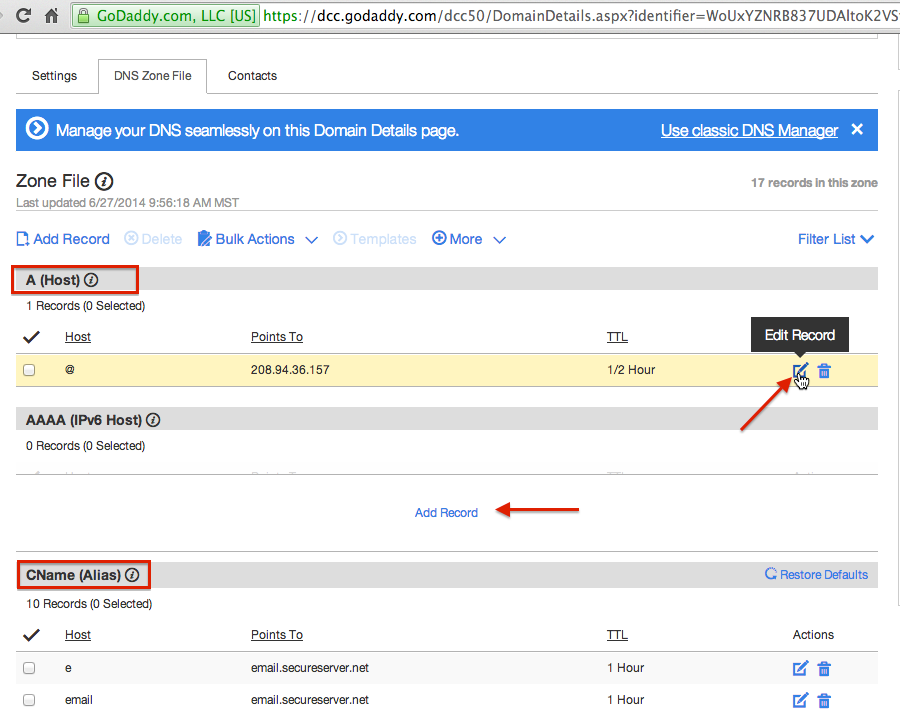900x715 pixels.
Task: Sort A records by Points To column
Action: (x=277, y=337)
